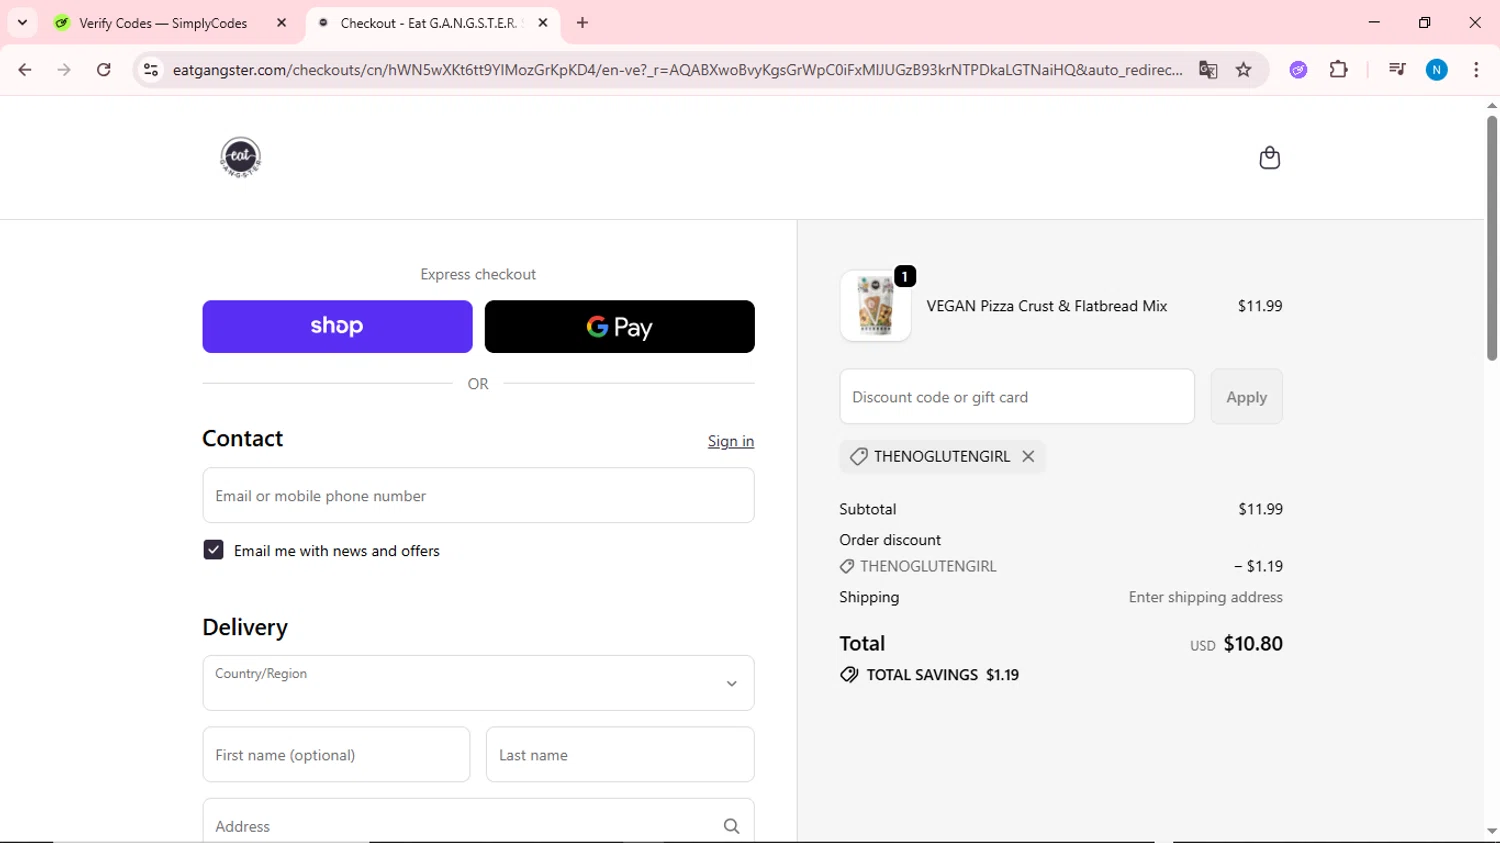
Task: Click the browser address bar URL
Action: pyautogui.click(x=677, y=70)
